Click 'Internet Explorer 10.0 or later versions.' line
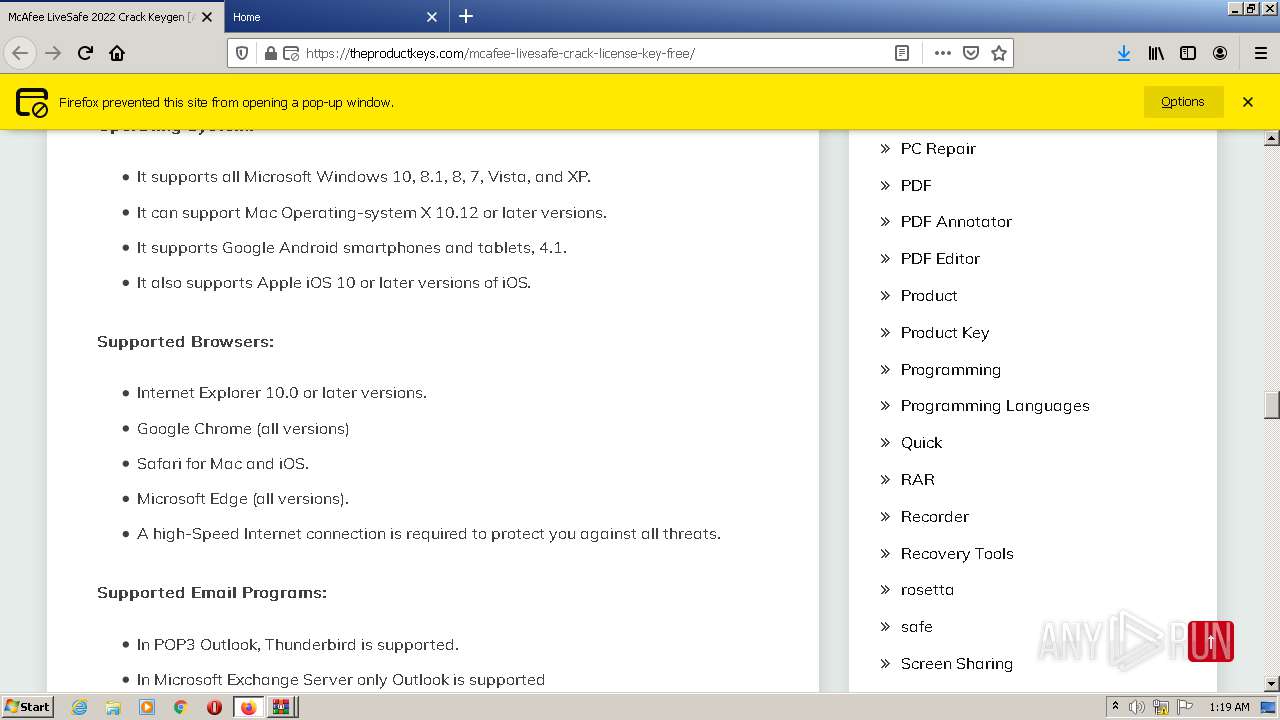 pos(282,393)
